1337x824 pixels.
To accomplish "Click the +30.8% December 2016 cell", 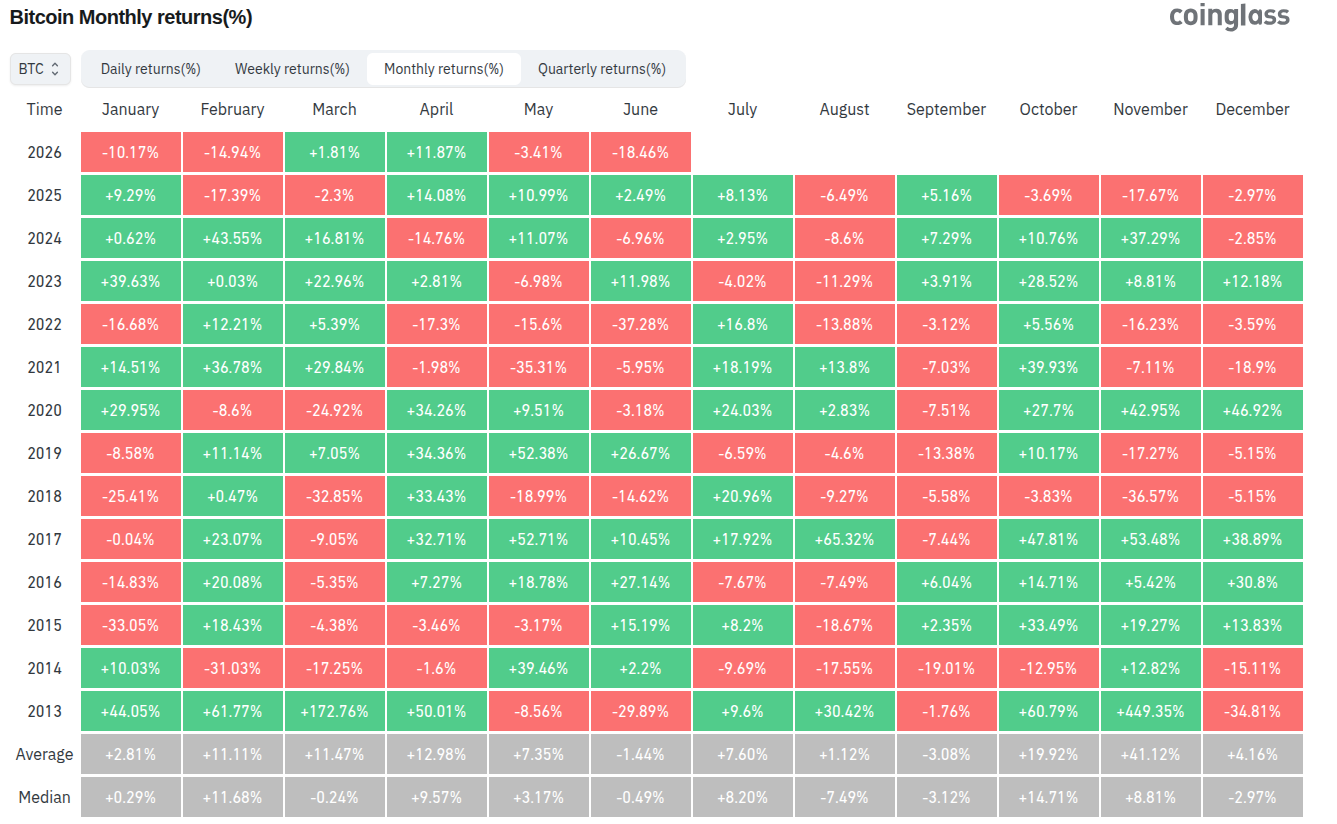I will point(1253,582).
